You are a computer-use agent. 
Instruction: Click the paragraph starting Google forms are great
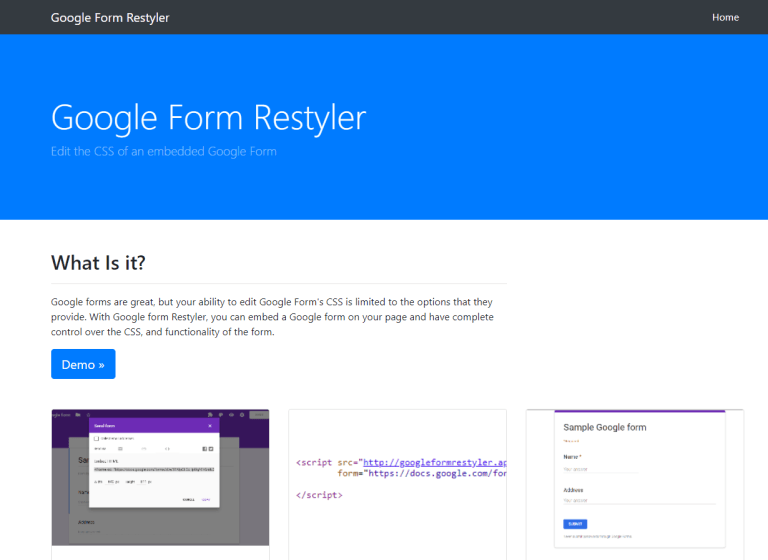click(x=272, y=317)
